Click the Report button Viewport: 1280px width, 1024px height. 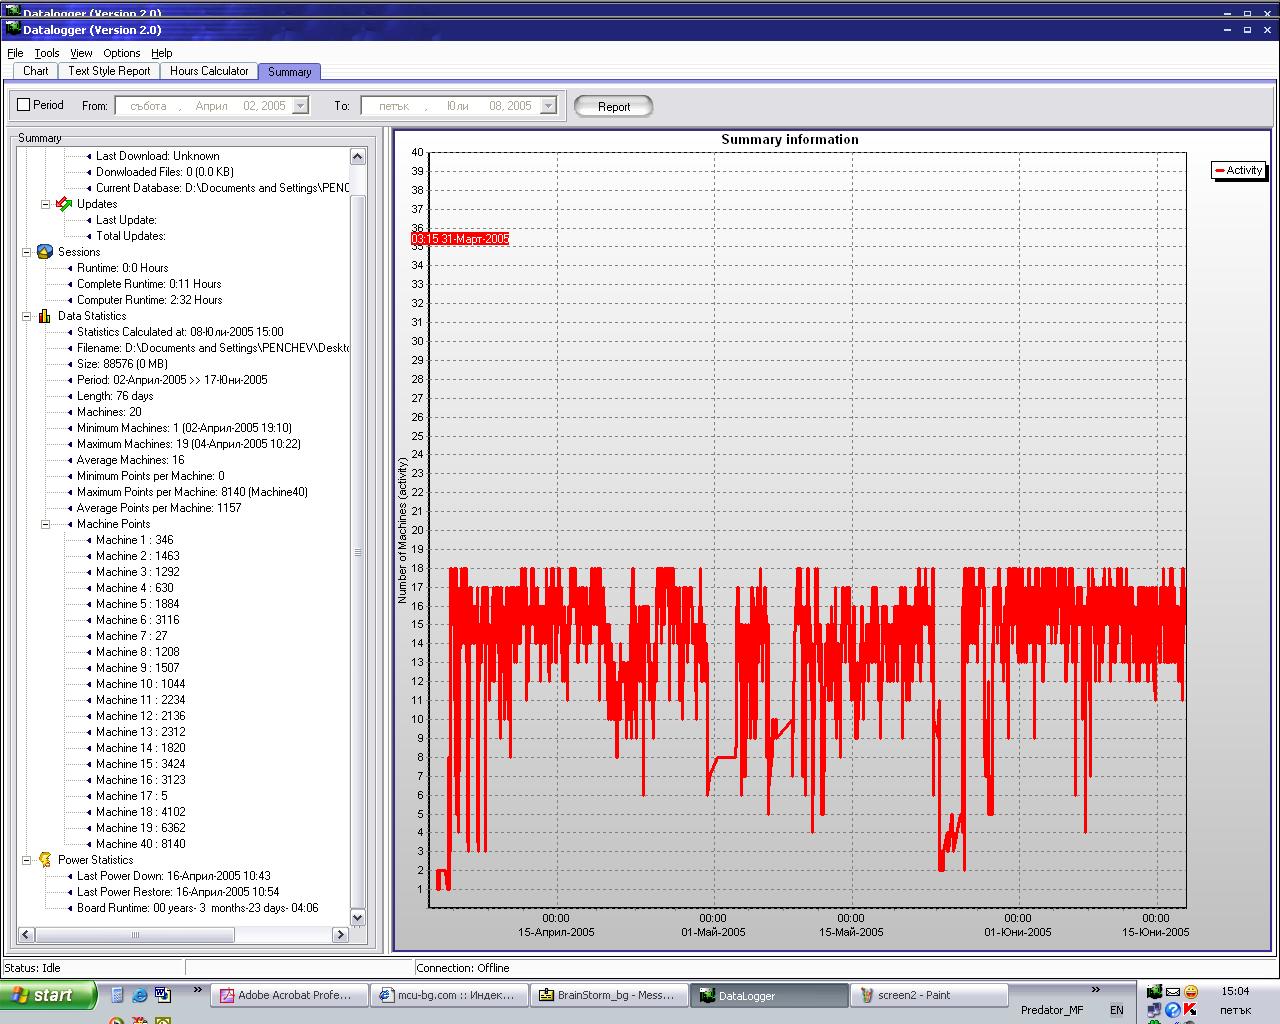[x=614, y=107]
